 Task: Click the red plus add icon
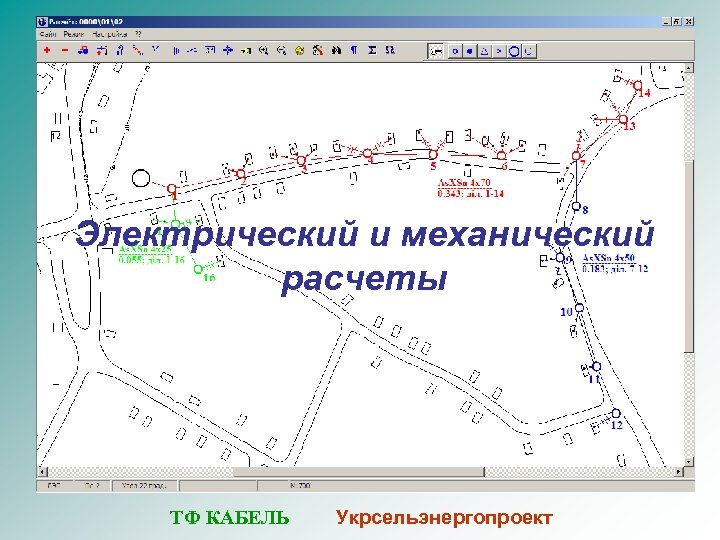tap(47, 50)
